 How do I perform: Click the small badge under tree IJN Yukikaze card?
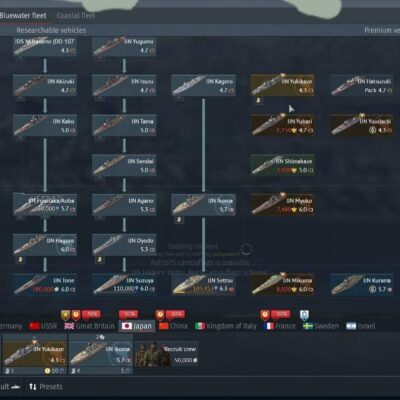click(x=258, y=100)
